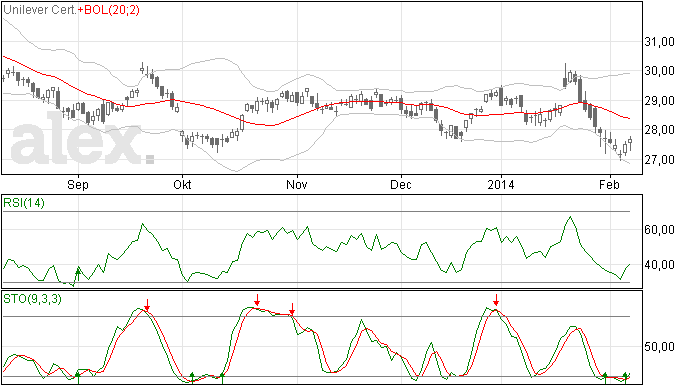Screen dimensions: 690x387
Task: Click the Nov month axis label
Action: 297,184
